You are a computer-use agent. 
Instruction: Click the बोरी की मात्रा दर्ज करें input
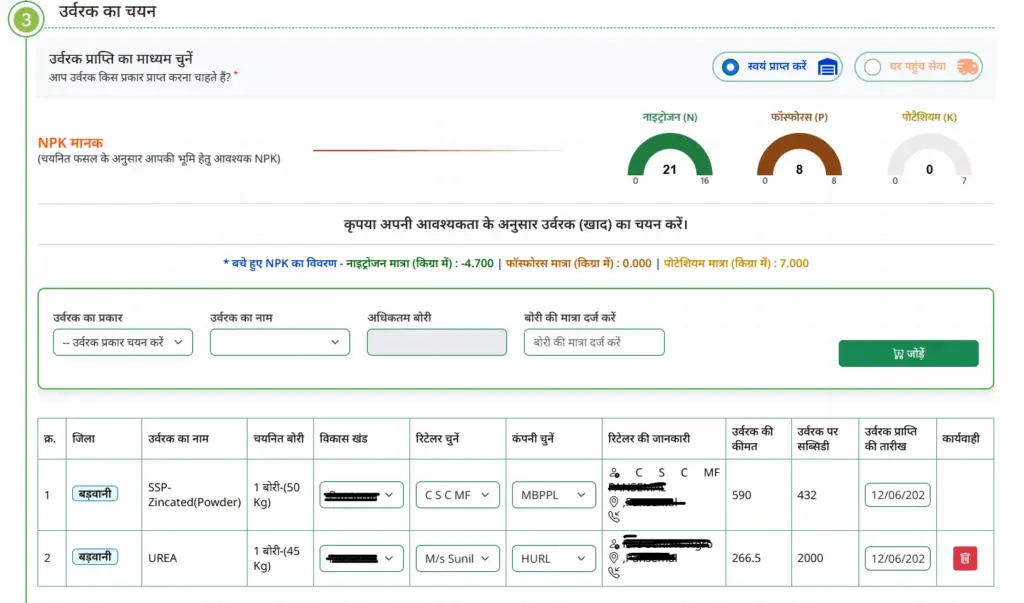click(x=594, y=342)
